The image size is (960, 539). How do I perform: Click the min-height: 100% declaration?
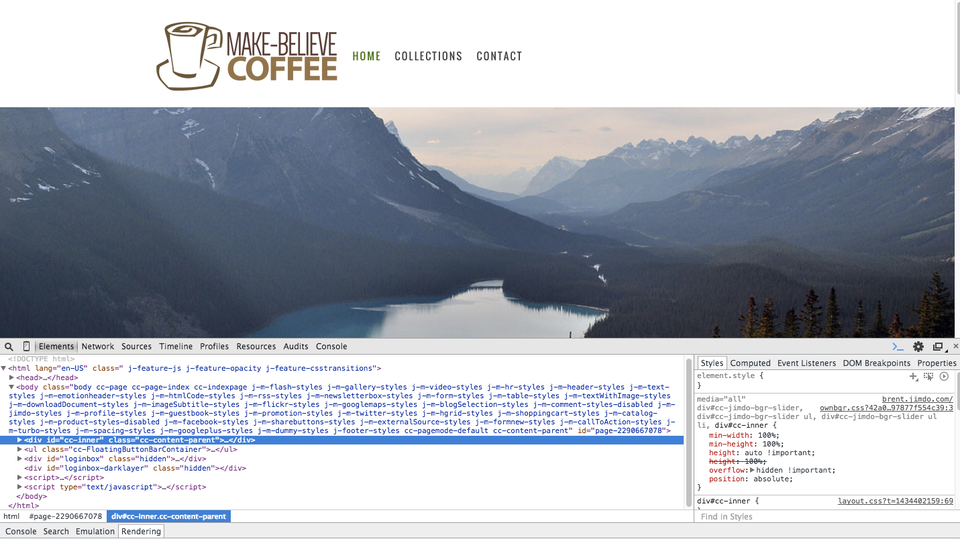(746, 444)
